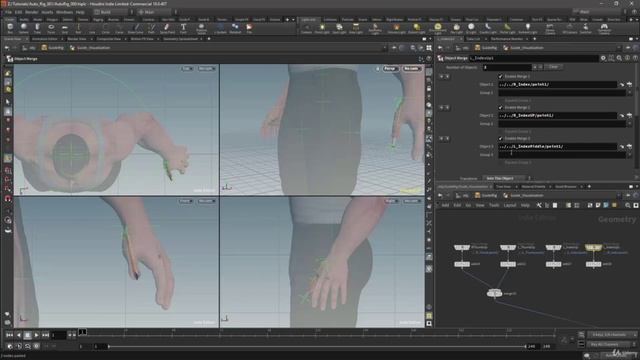Open the shelf set options arrow
640x360 pixels.
(x=293, y=19)
